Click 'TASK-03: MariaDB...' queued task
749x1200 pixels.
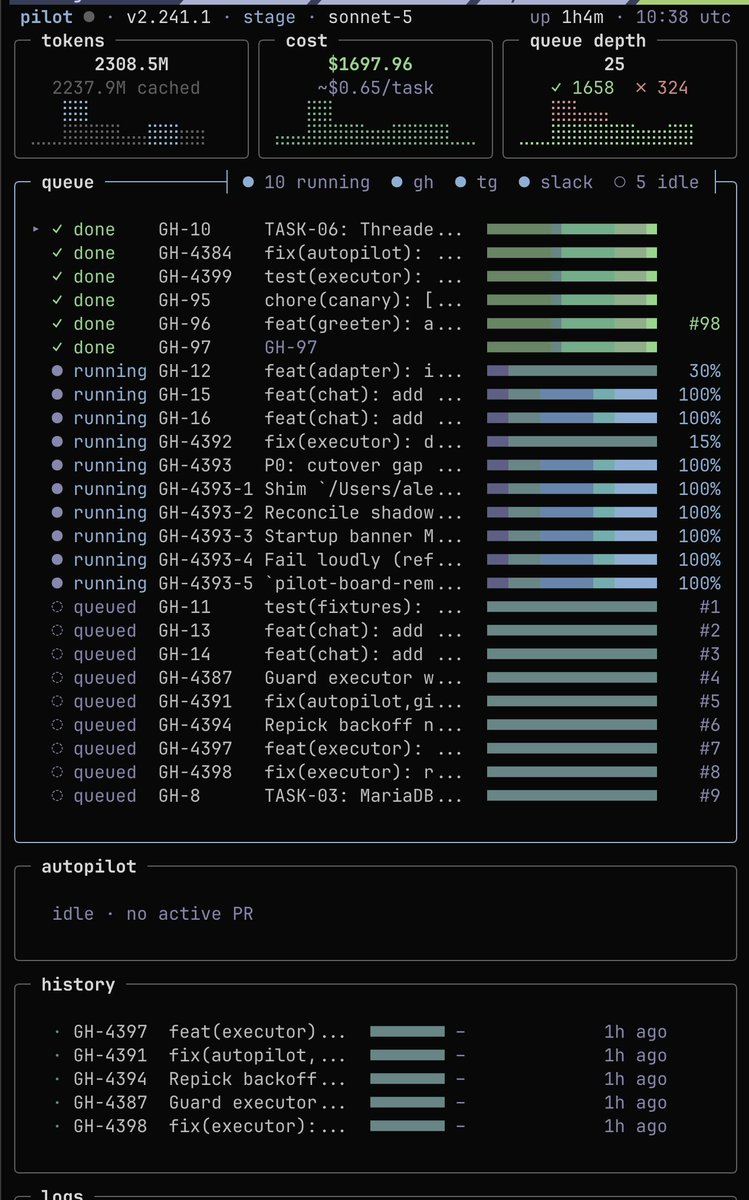point(364,796)
